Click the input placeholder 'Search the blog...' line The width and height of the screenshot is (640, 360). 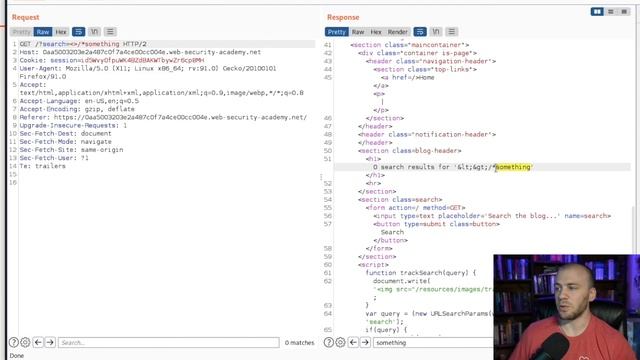pyautogui.click(x=492, y=216)
